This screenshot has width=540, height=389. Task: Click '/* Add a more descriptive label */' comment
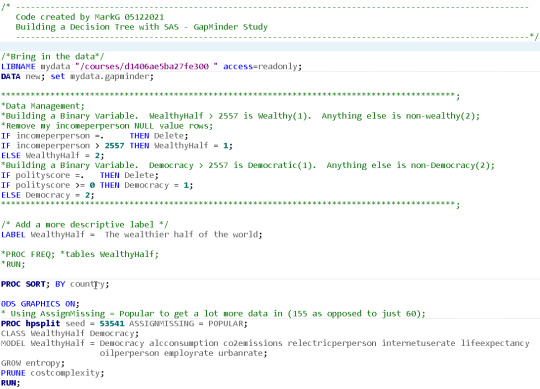[85, 225]
